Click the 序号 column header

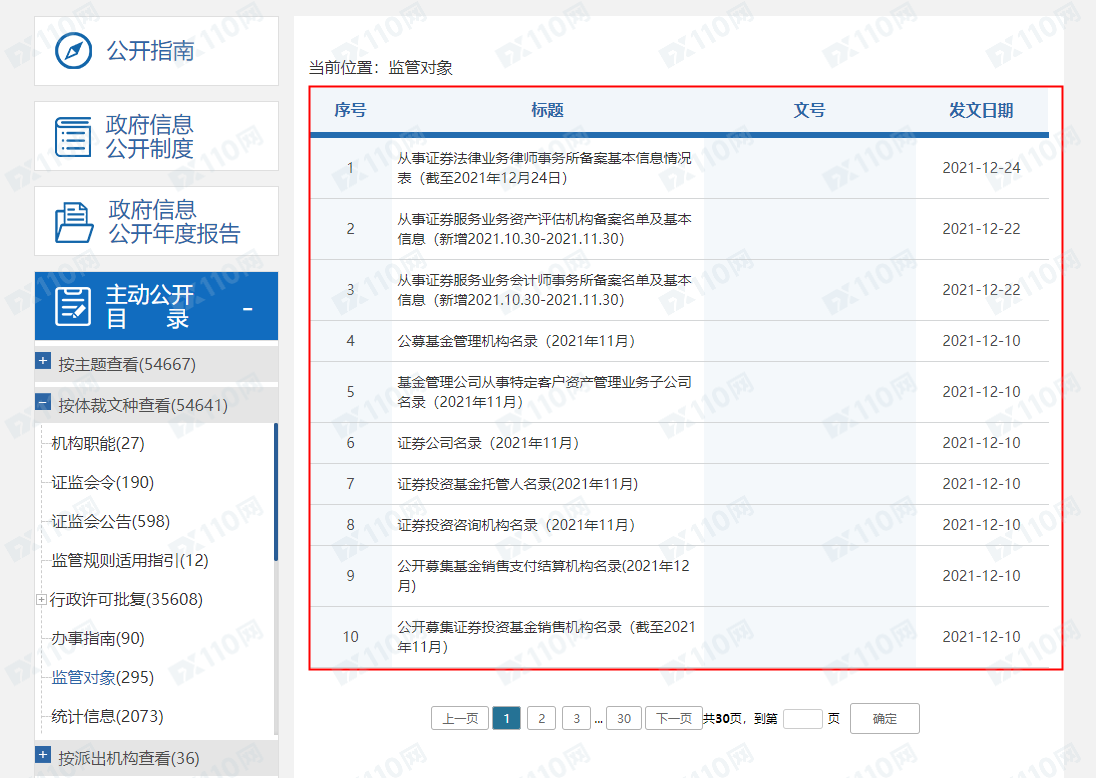[350, 110]
